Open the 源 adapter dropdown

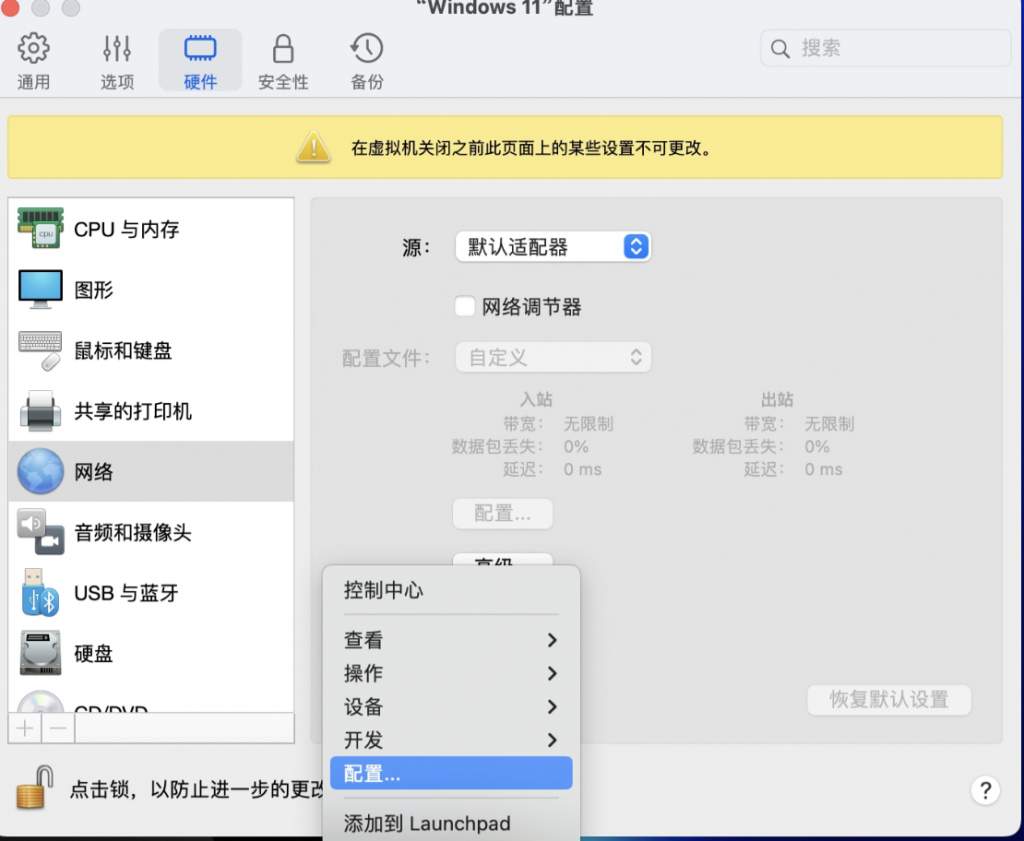pyautogui.click(x=553, y=246)
